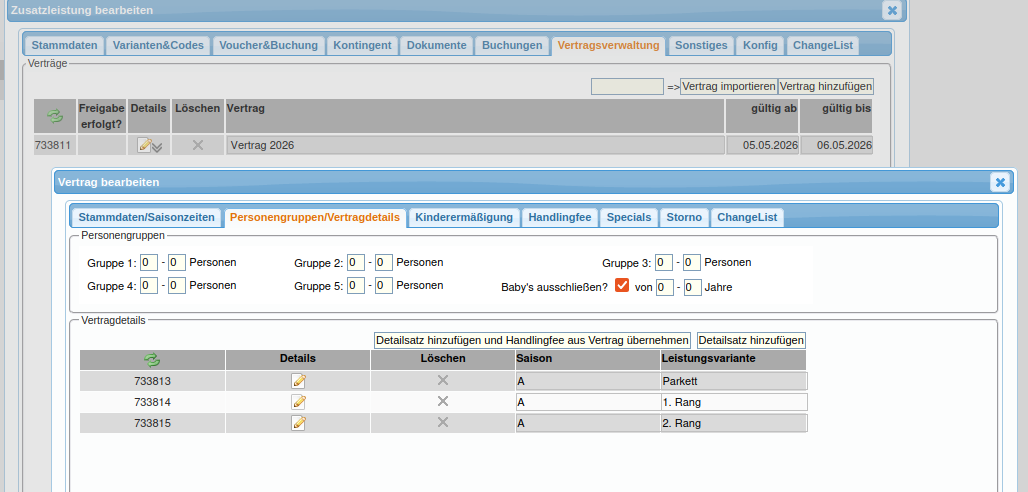The height and width of the screenshot is (492, 1028).
Task: Go to Stammdaten/Saisonzeiten tab
Action: click(x=146, y=217)
